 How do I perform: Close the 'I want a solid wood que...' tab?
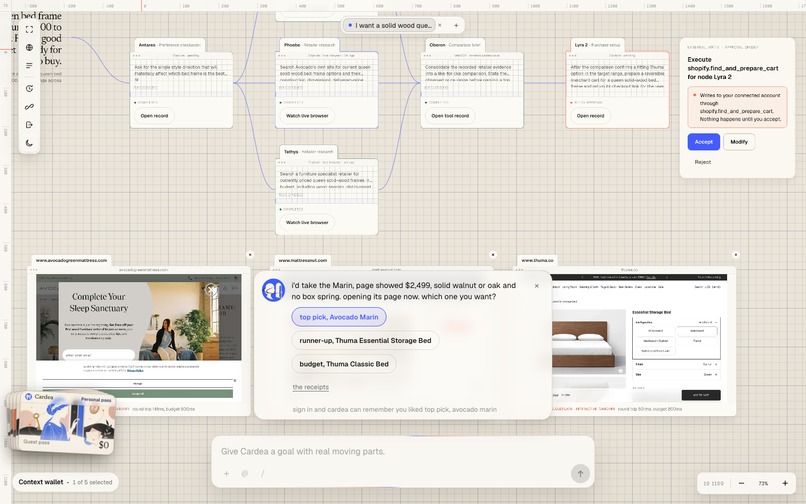(x=439, y=25)
